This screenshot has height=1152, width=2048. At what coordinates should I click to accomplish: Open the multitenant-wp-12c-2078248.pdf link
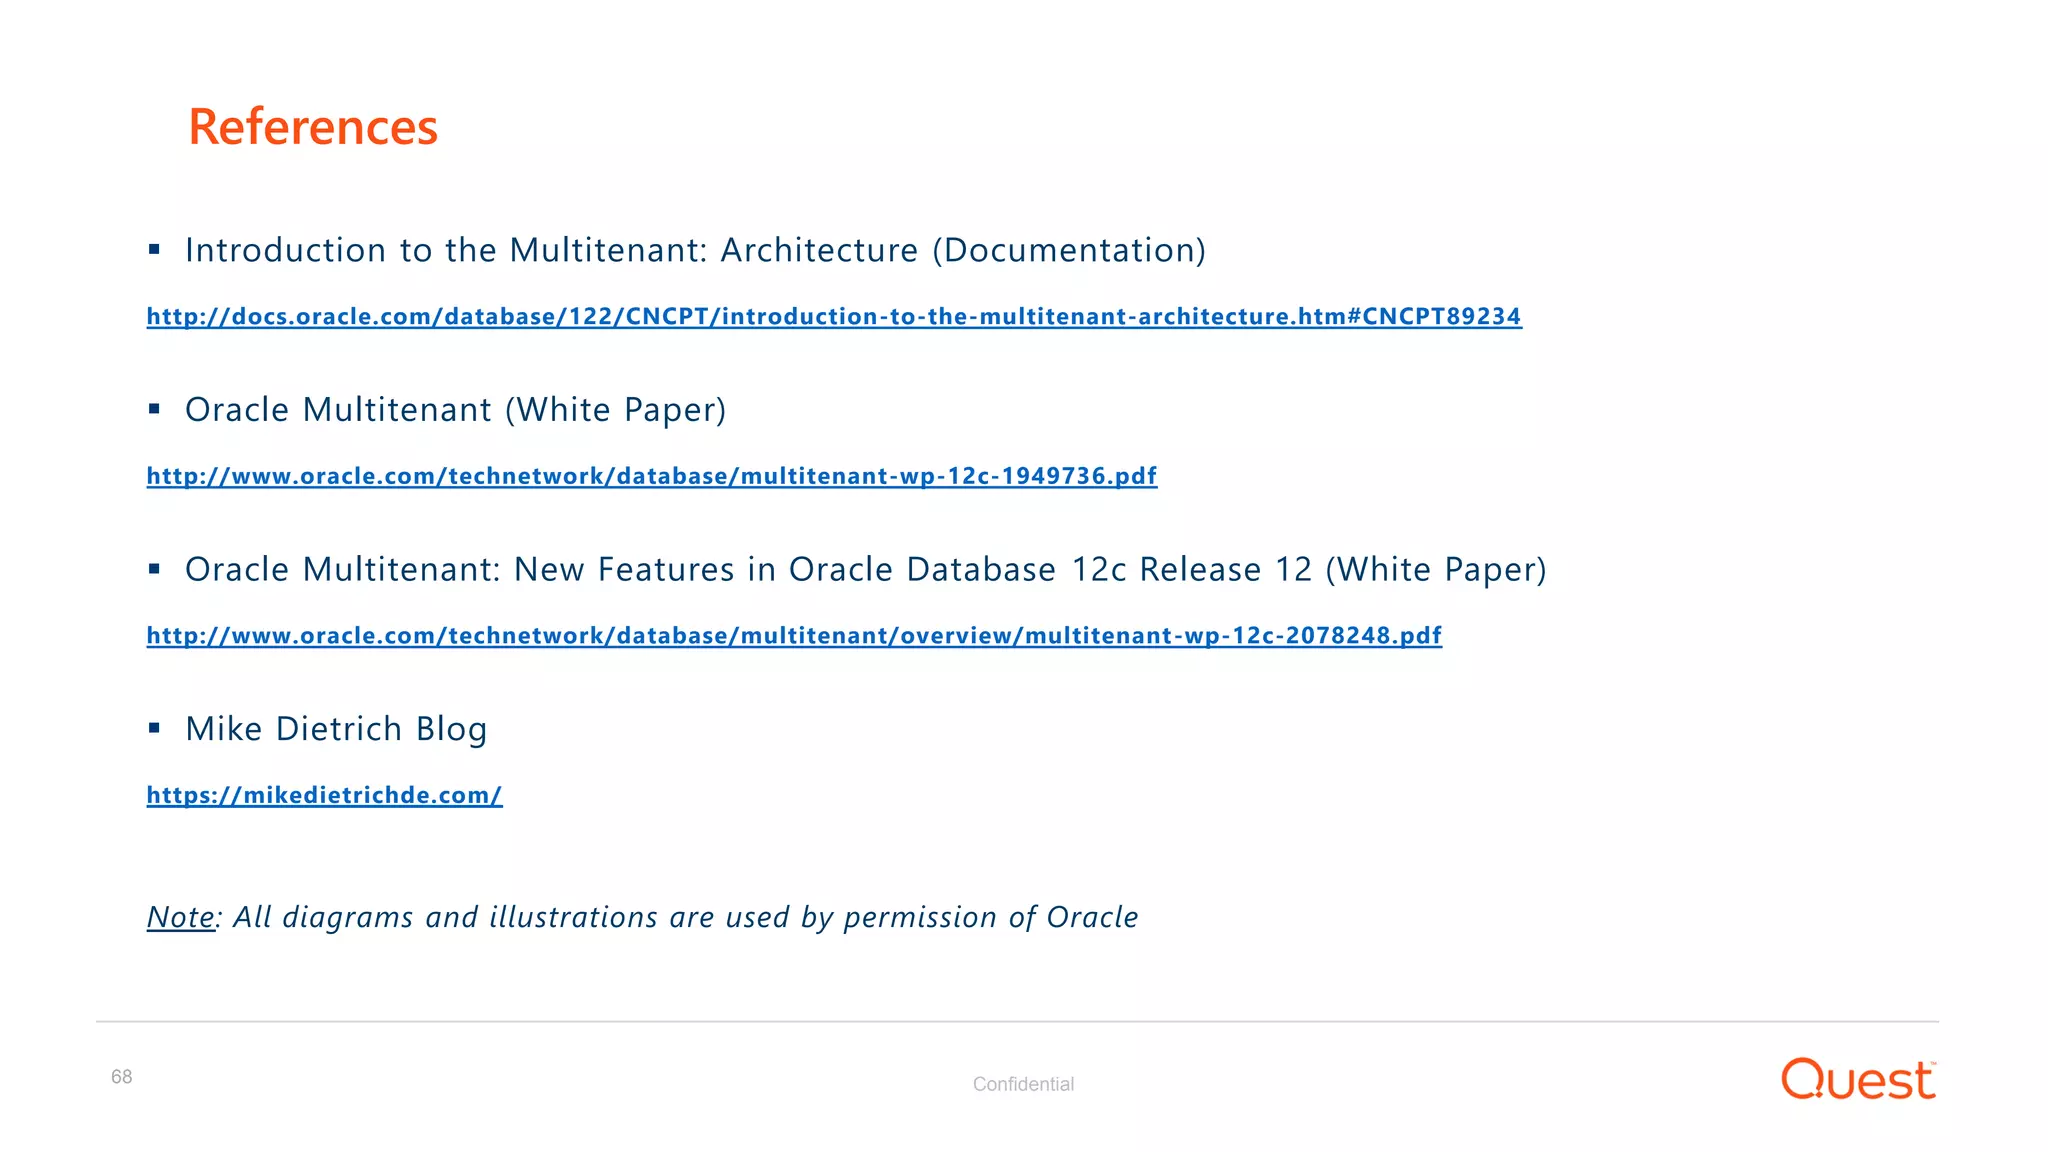[x=794, y=636]
